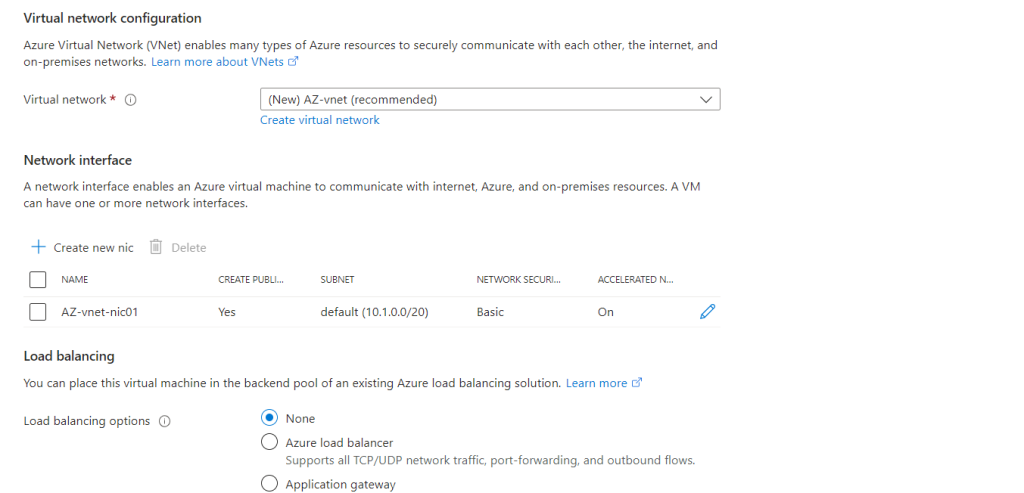The width and height of the screenshot is (1024, 493).
Task: Click info icon next to Virtual network label
Action: click(x=131, y=100)
